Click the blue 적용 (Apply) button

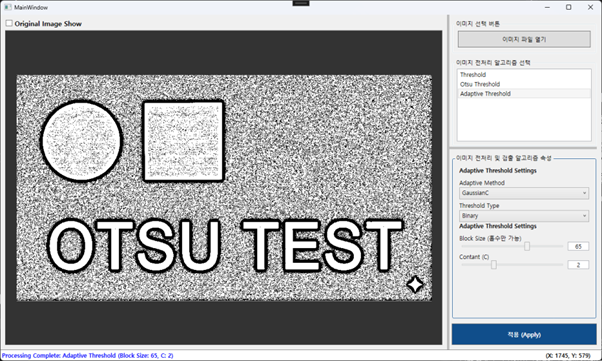(524, 335)
